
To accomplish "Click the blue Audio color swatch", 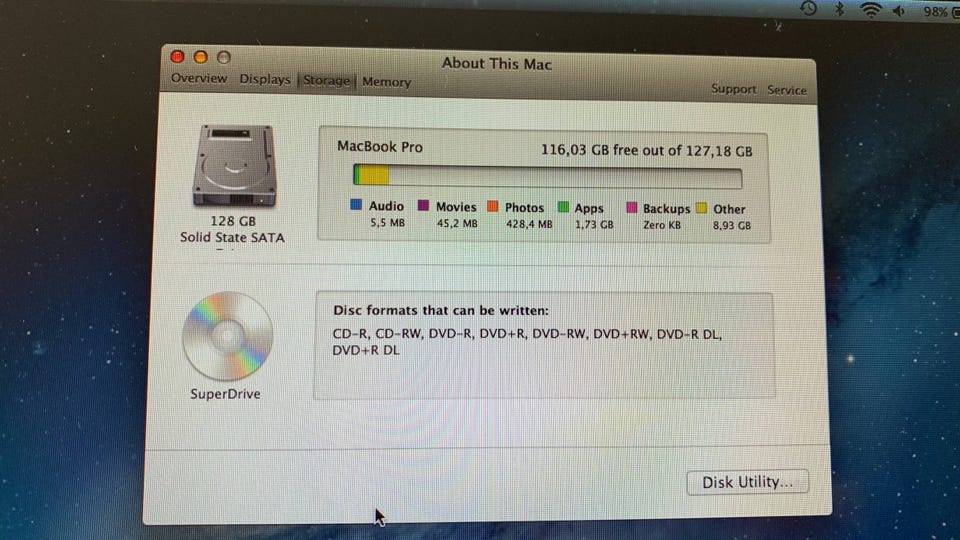I will (x=356, y=204).
